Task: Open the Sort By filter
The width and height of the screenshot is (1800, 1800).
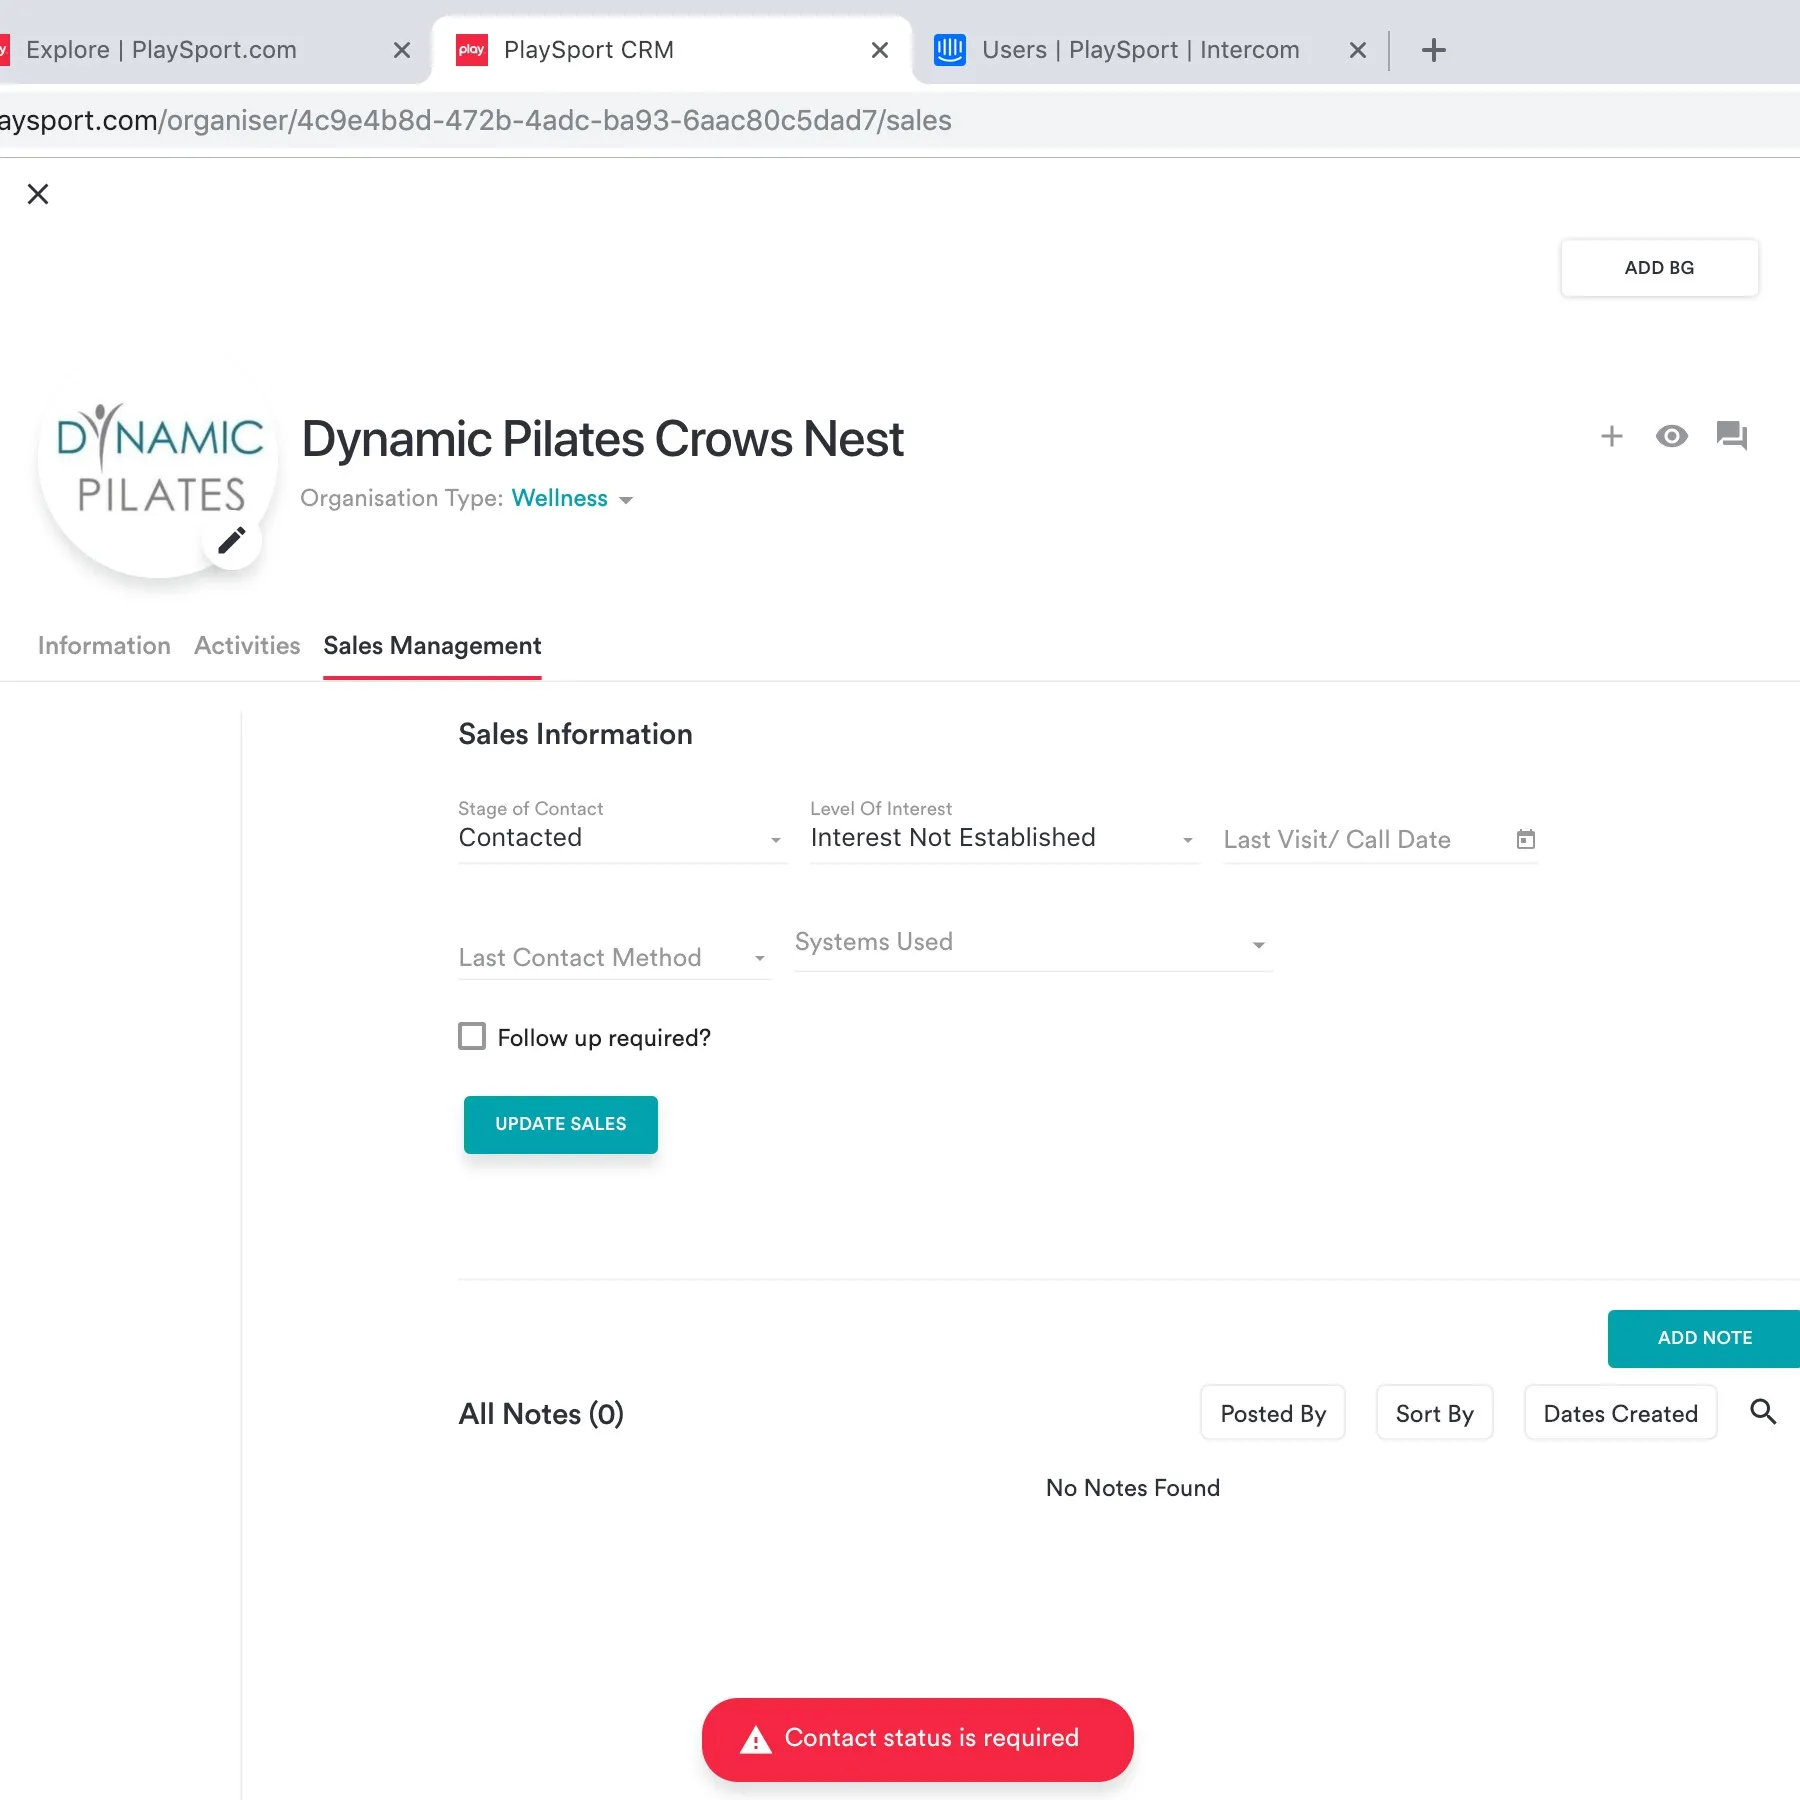Action: pyautogui.click(x=1434, y=1413)
